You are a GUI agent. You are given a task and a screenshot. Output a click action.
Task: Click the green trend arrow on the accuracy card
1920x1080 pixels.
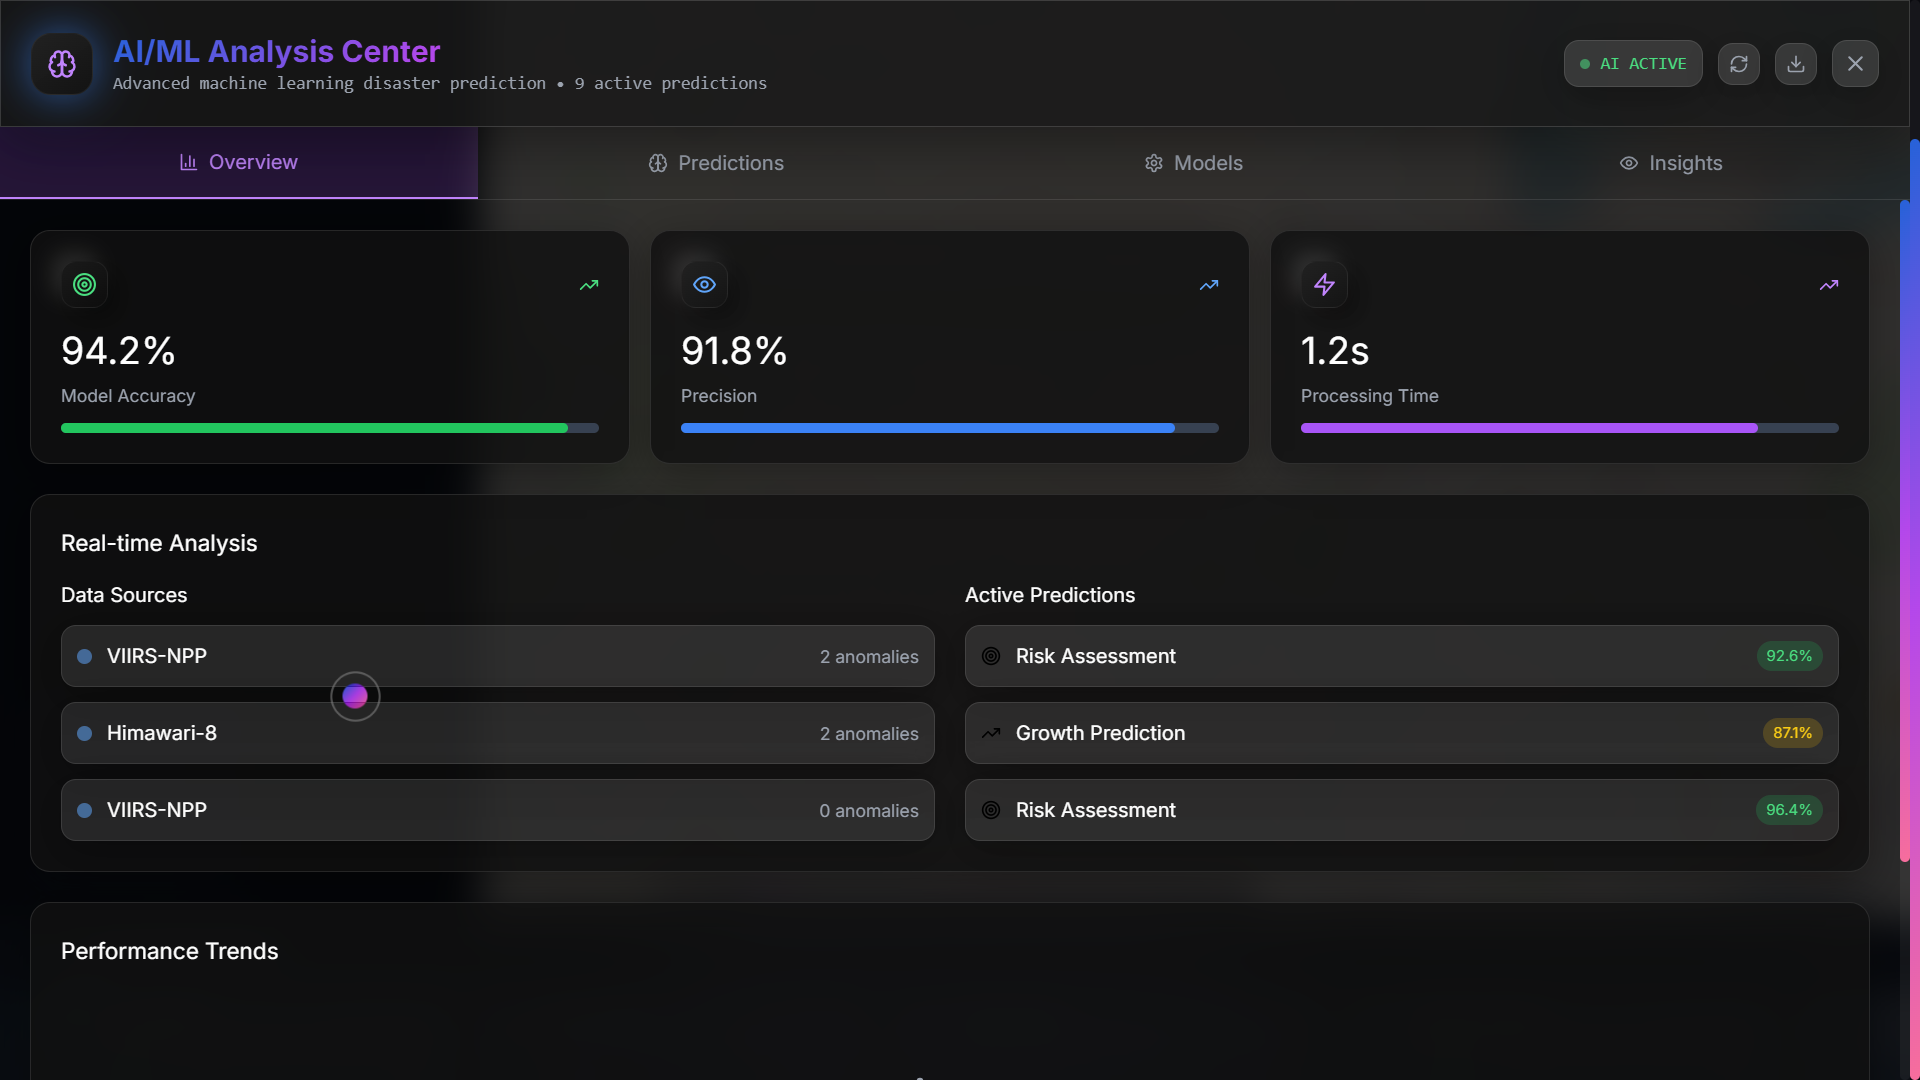[x=589, y=285]
